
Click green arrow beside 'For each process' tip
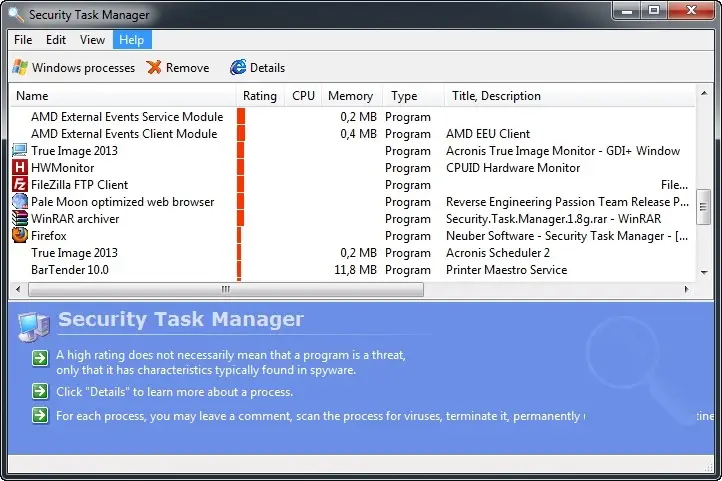(x=40, y=415)
